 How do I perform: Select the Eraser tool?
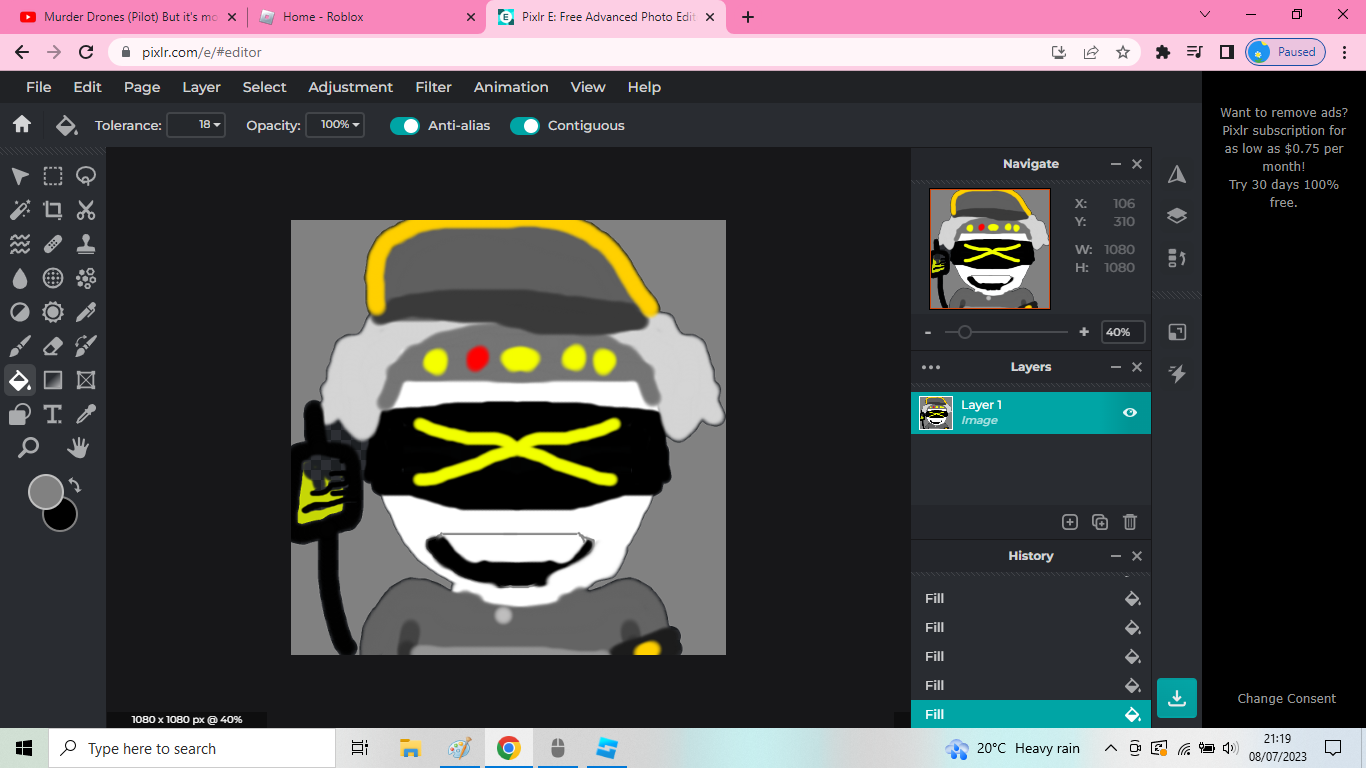coord(53,346)
